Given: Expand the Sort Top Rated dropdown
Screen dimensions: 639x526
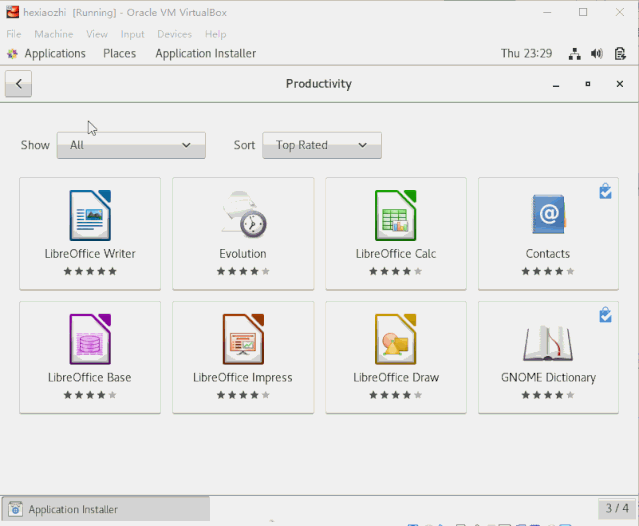Looking at the screenshot, I should [322, 145].
